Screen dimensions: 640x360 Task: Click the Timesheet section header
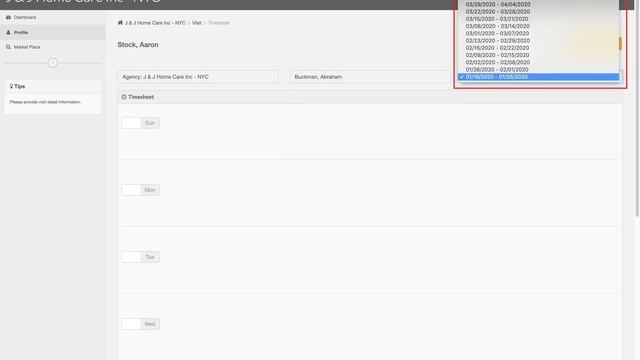[370, 97]
